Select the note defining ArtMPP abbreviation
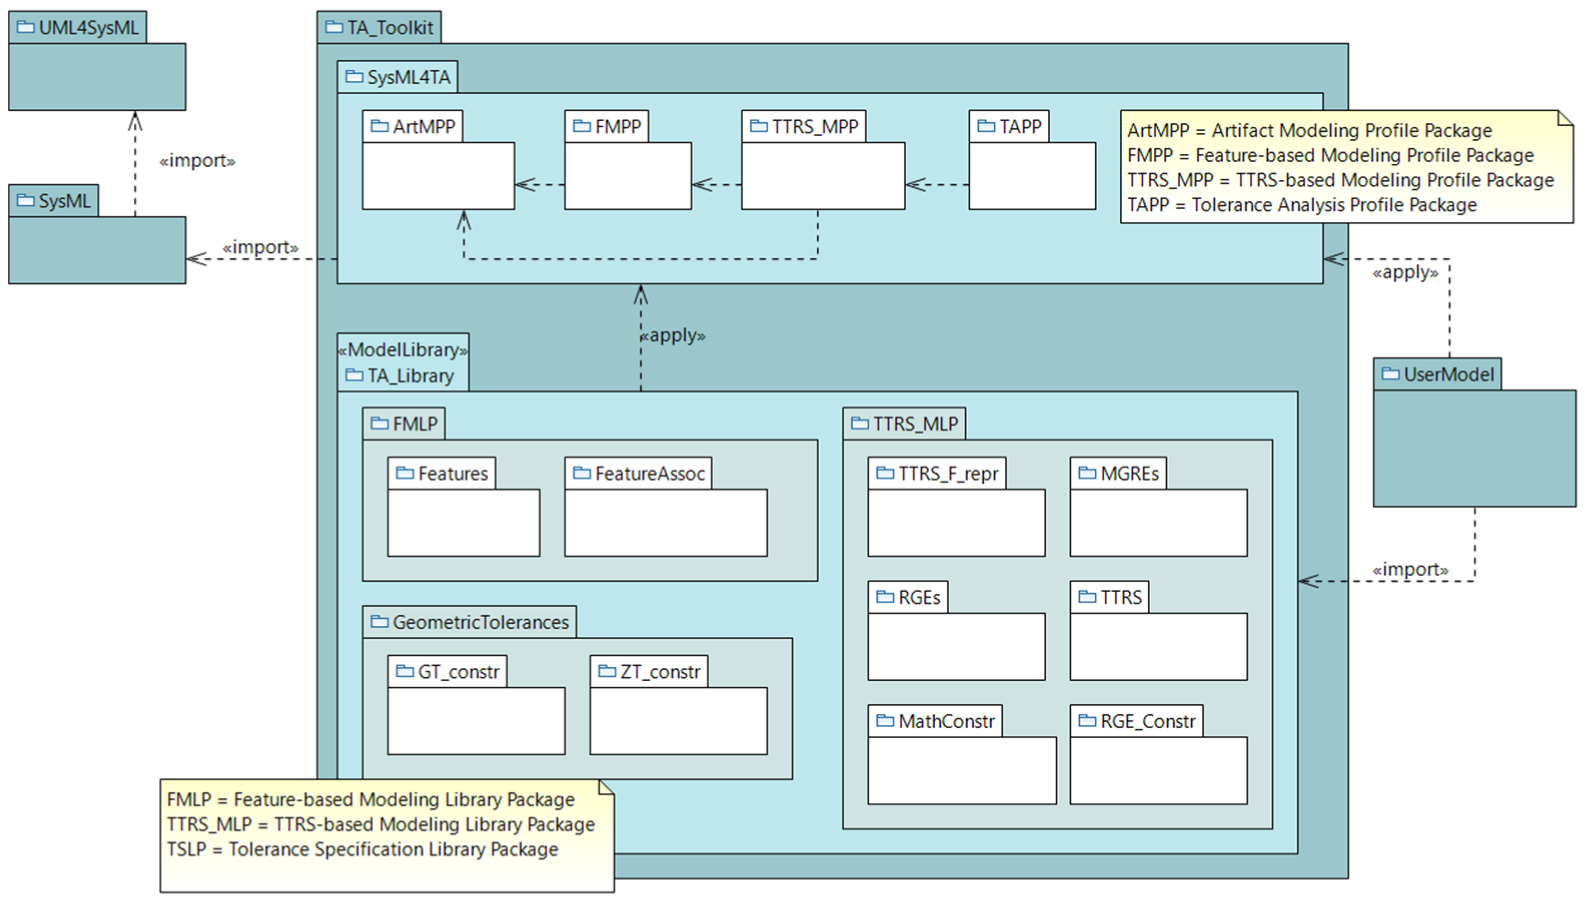This screenshot has width=1584, height=898. tap(1309, 131)
